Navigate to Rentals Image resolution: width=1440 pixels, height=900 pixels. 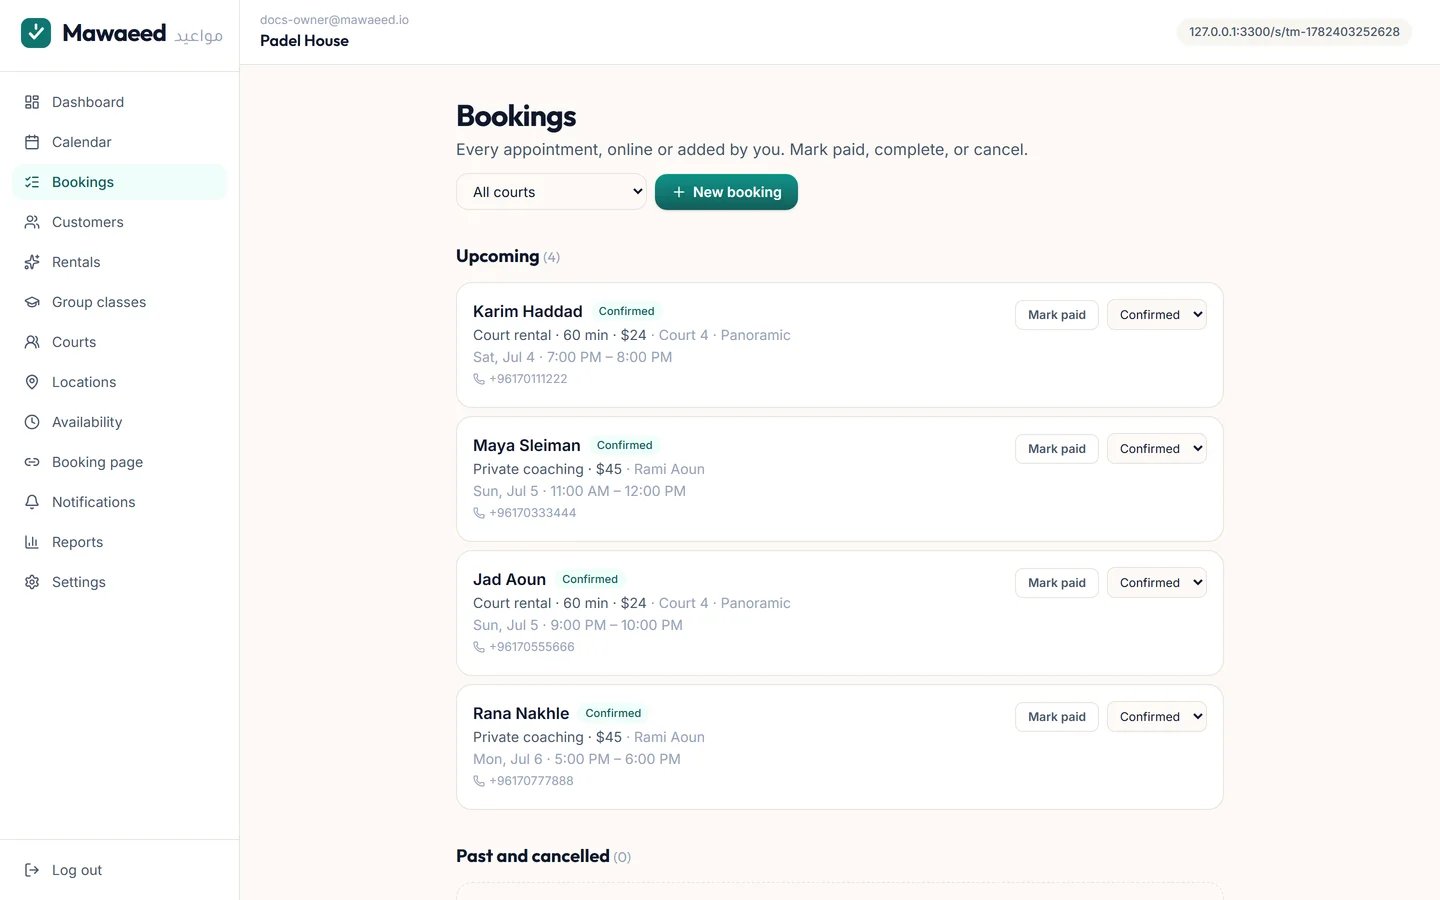[120, 262]
